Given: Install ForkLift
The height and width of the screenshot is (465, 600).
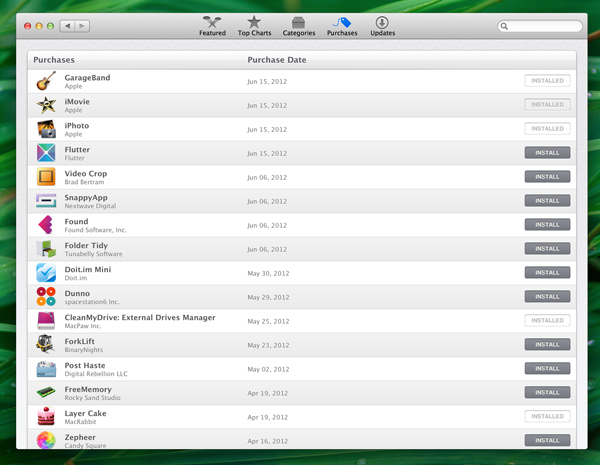Looking at the screenshot, I should pos(547,344).
